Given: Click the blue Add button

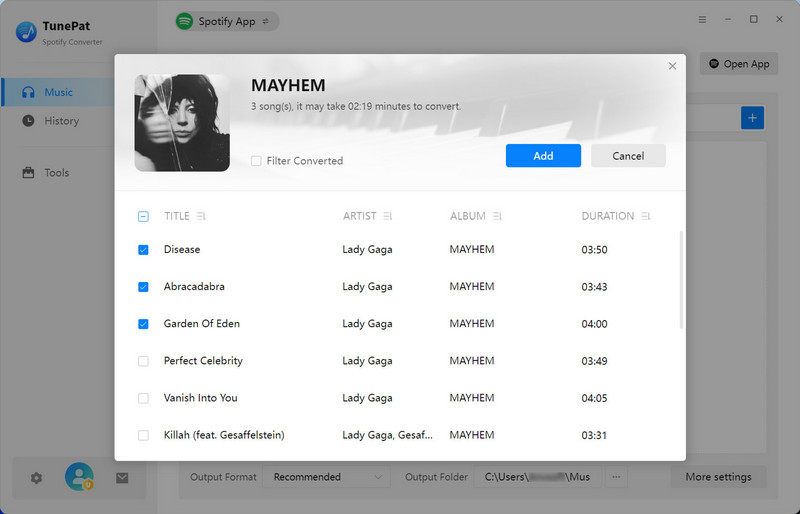Looking at the screenshot, I should 543,156.
